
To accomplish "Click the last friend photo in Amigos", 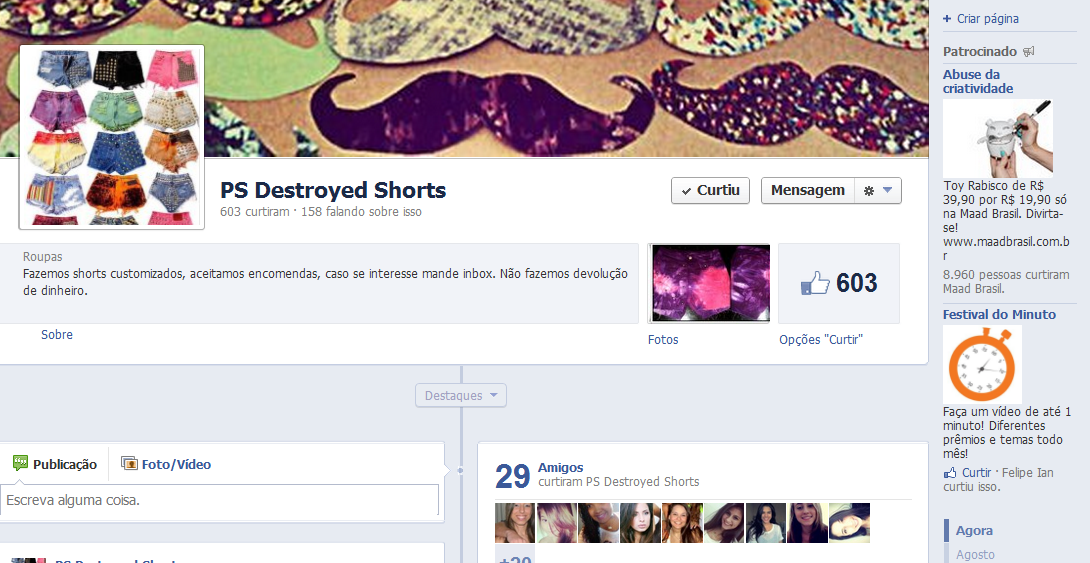I will [849, 523].
